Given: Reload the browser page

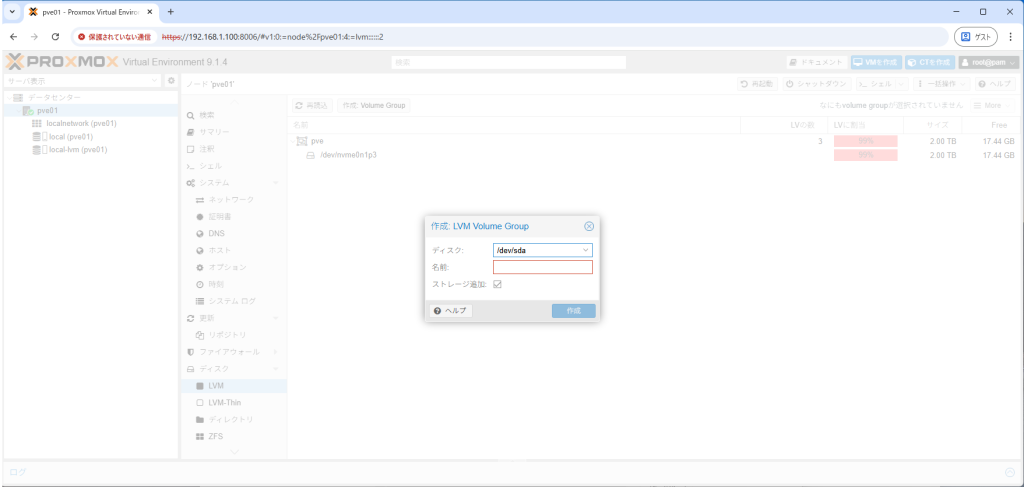Looking at the screenshot, I should [x=56, y=37].
